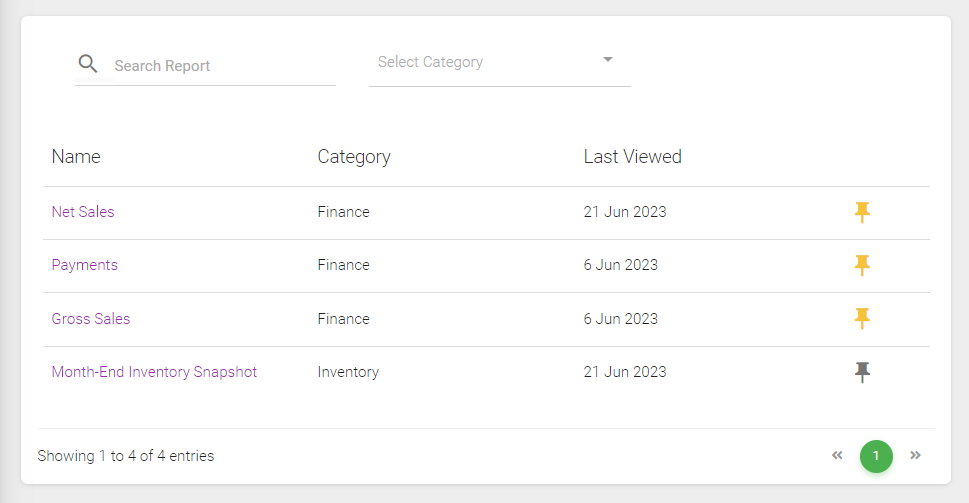969x503 pixels.
Task: Click the search magnifier icon
Action: pyautogui.click(x=88, y=64)
